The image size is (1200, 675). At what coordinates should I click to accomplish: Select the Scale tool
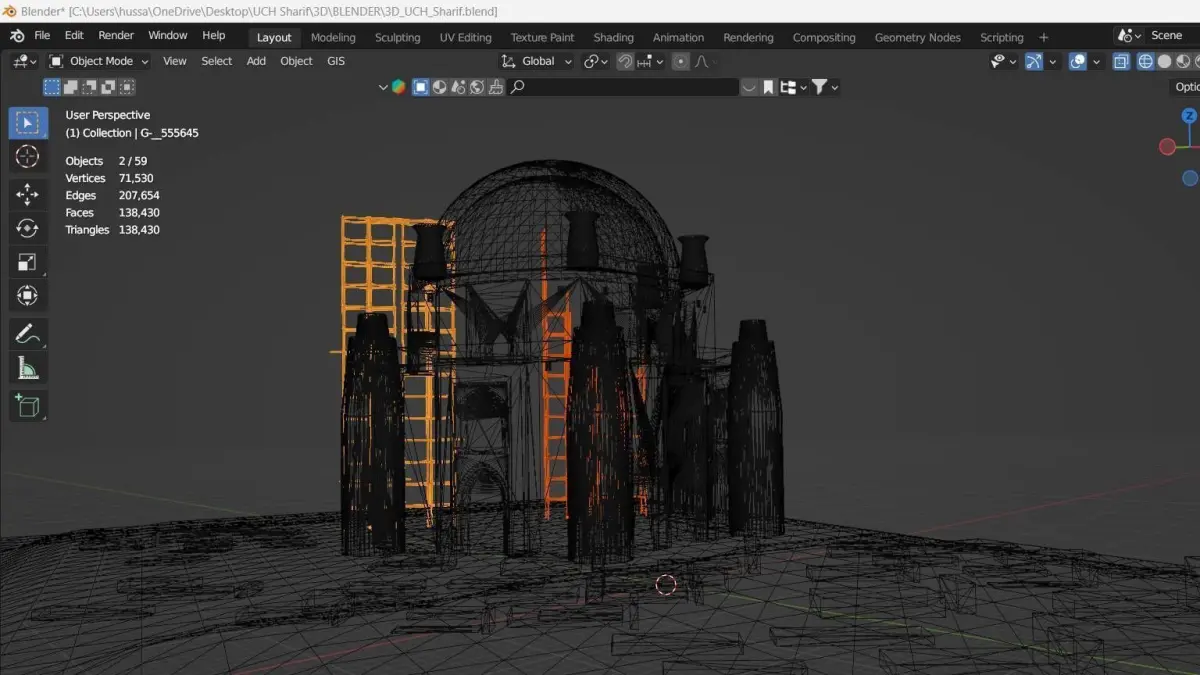[x=27, y=262]
